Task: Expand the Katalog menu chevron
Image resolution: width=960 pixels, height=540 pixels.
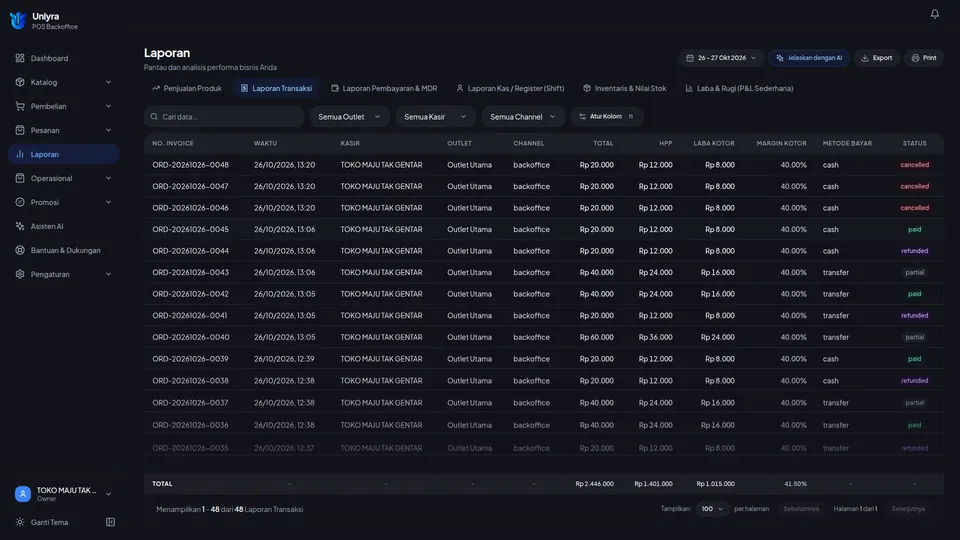Action: [x=108, y=82]
